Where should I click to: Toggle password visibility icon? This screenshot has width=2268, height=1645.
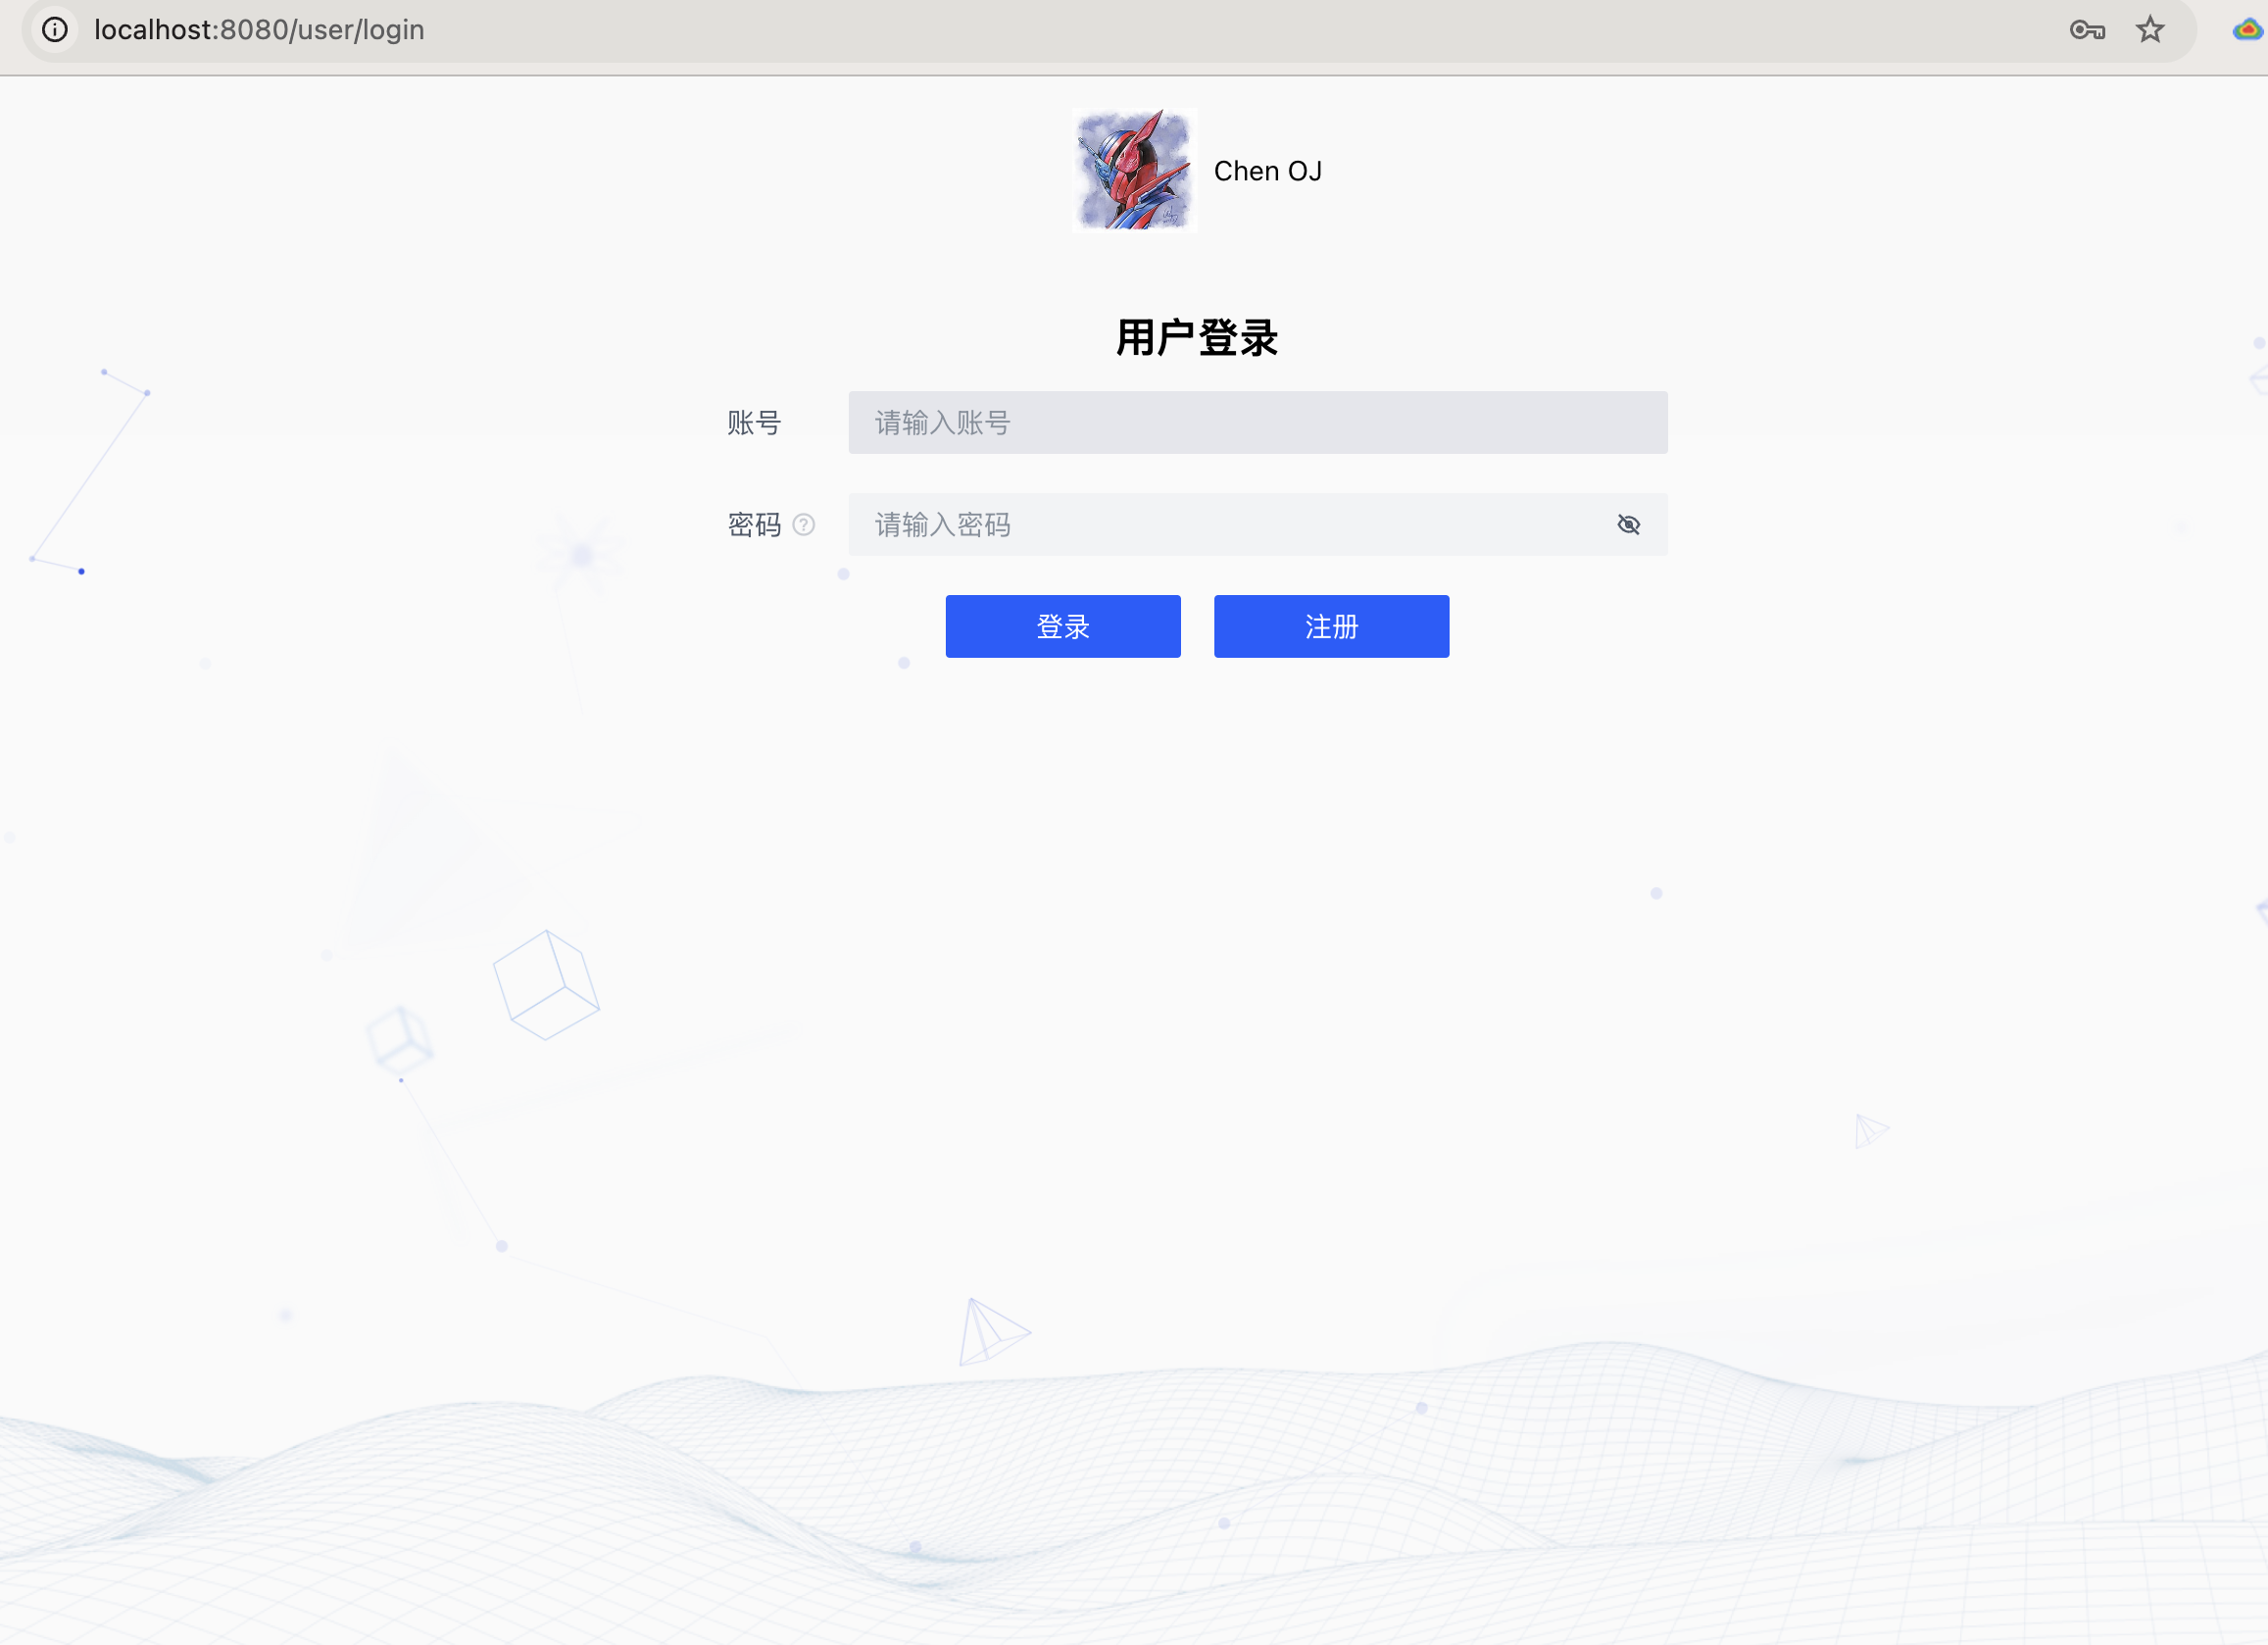click(x=1629, y=523)
